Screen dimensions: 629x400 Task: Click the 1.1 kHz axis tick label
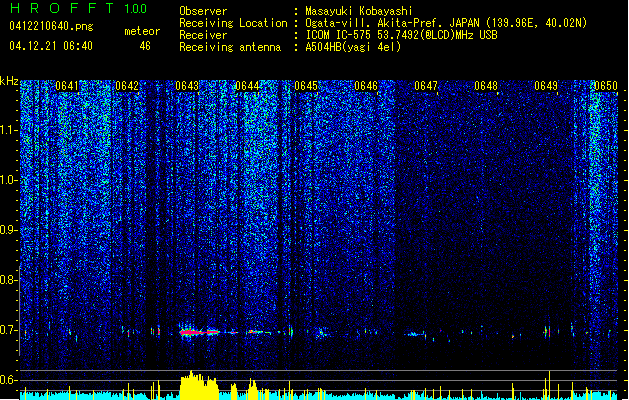click(x=9, y=130)
